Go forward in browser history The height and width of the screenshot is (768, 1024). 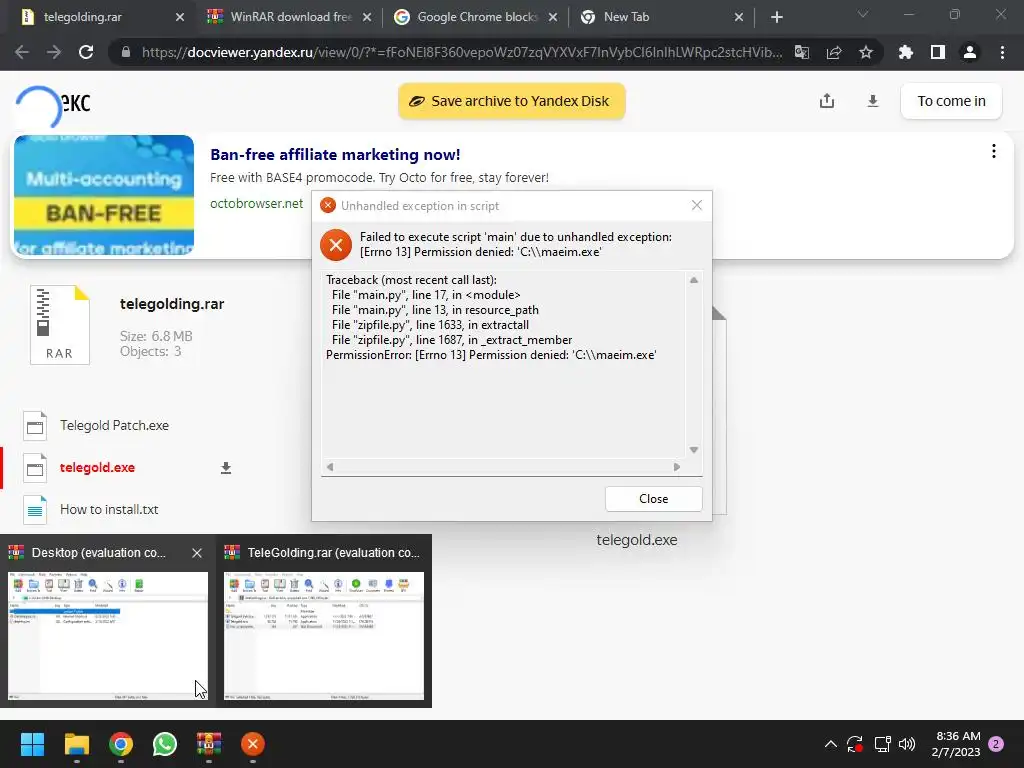(54, 52)
